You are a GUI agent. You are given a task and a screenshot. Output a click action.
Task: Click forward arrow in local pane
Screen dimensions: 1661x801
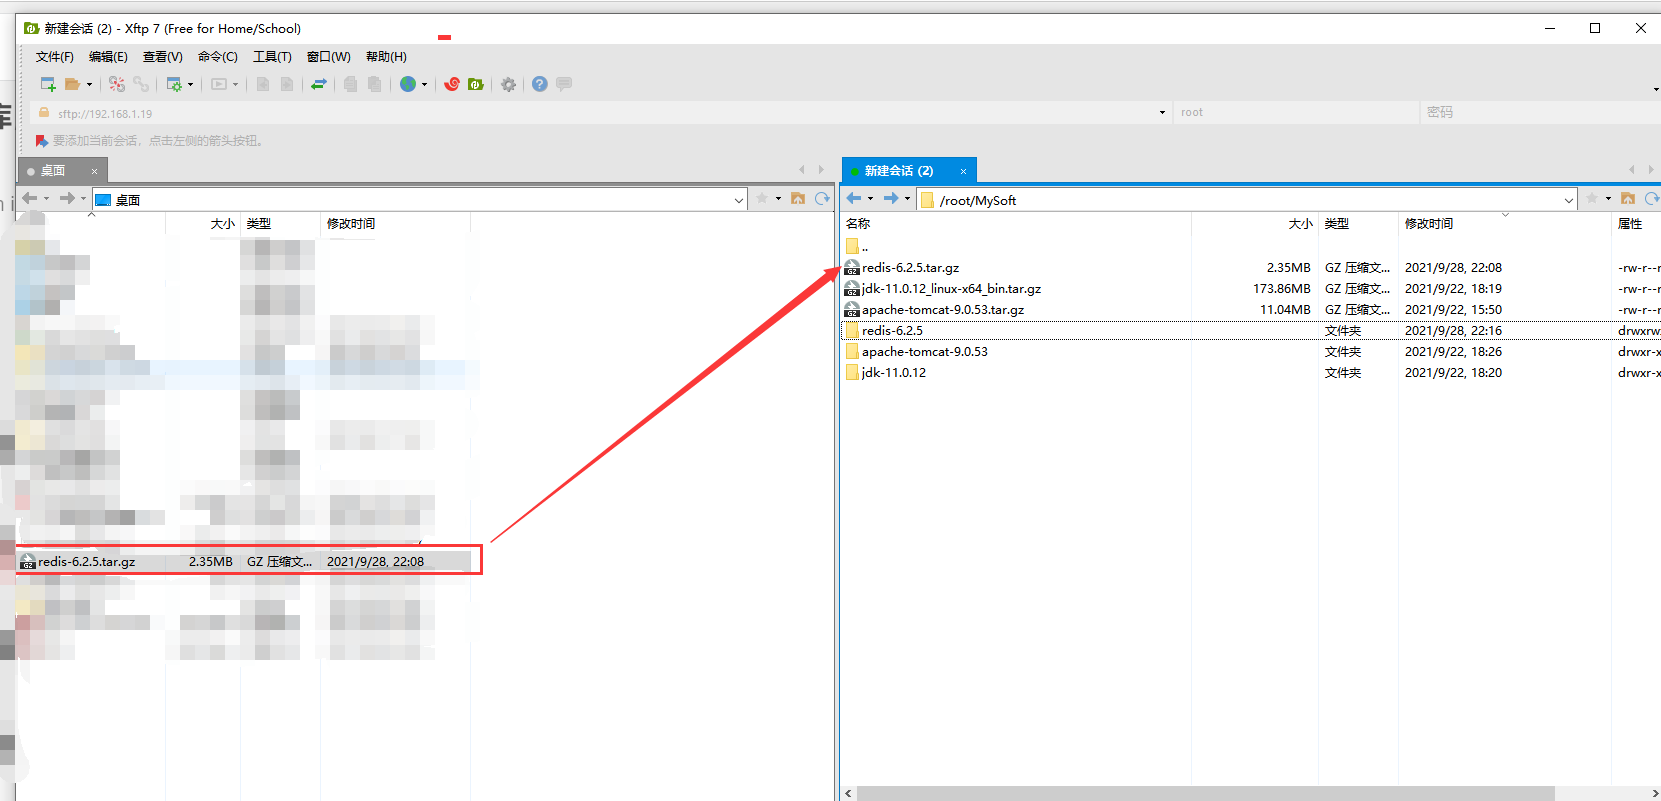(67, 199)
